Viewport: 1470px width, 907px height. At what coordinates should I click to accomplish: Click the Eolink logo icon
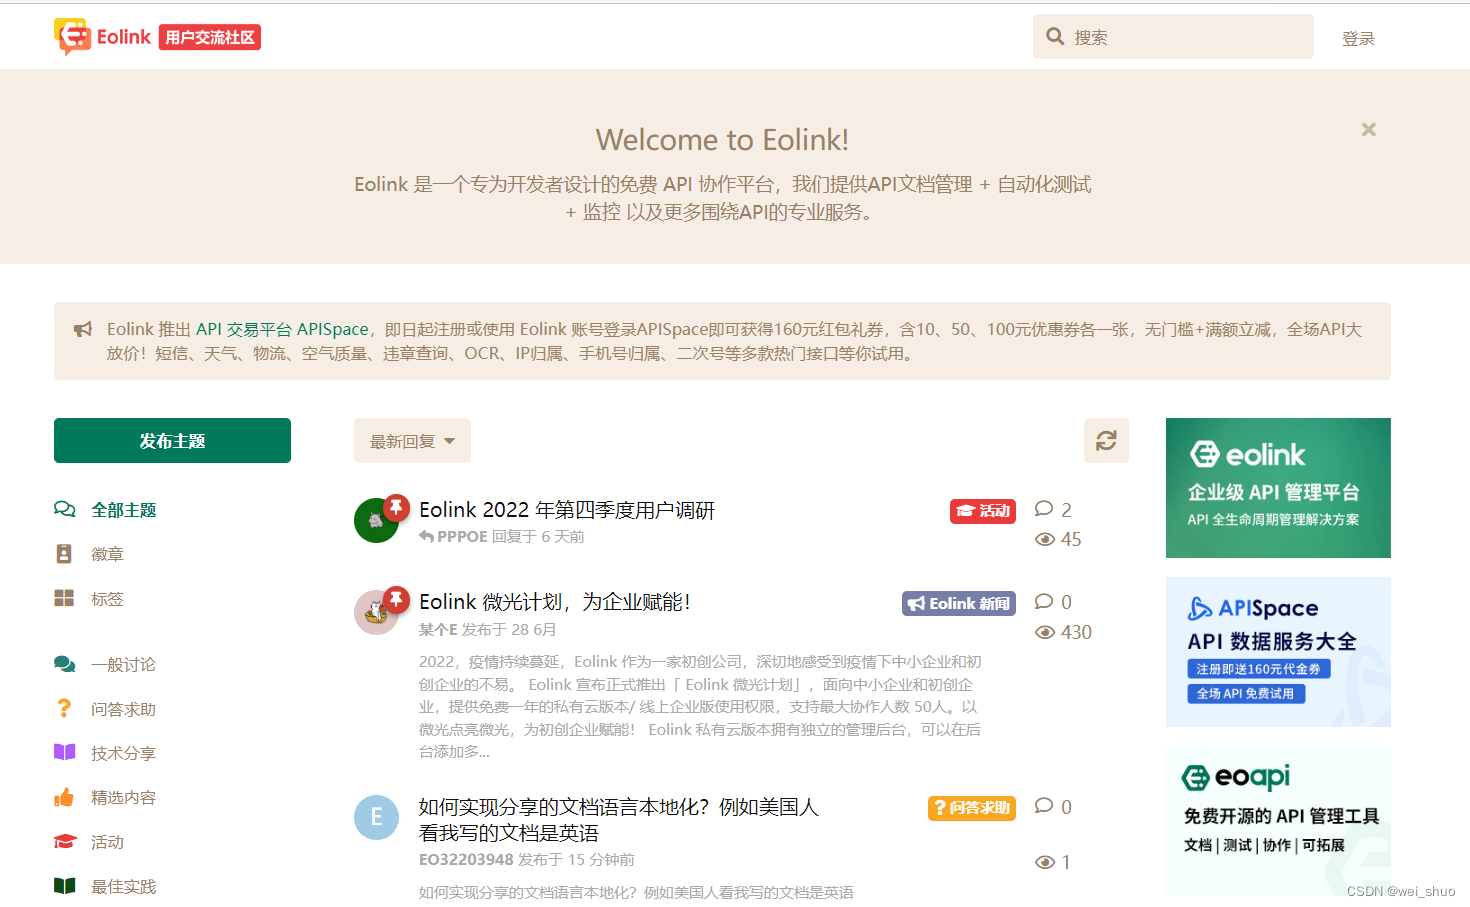pyautogui.click(x=72, y=37)
